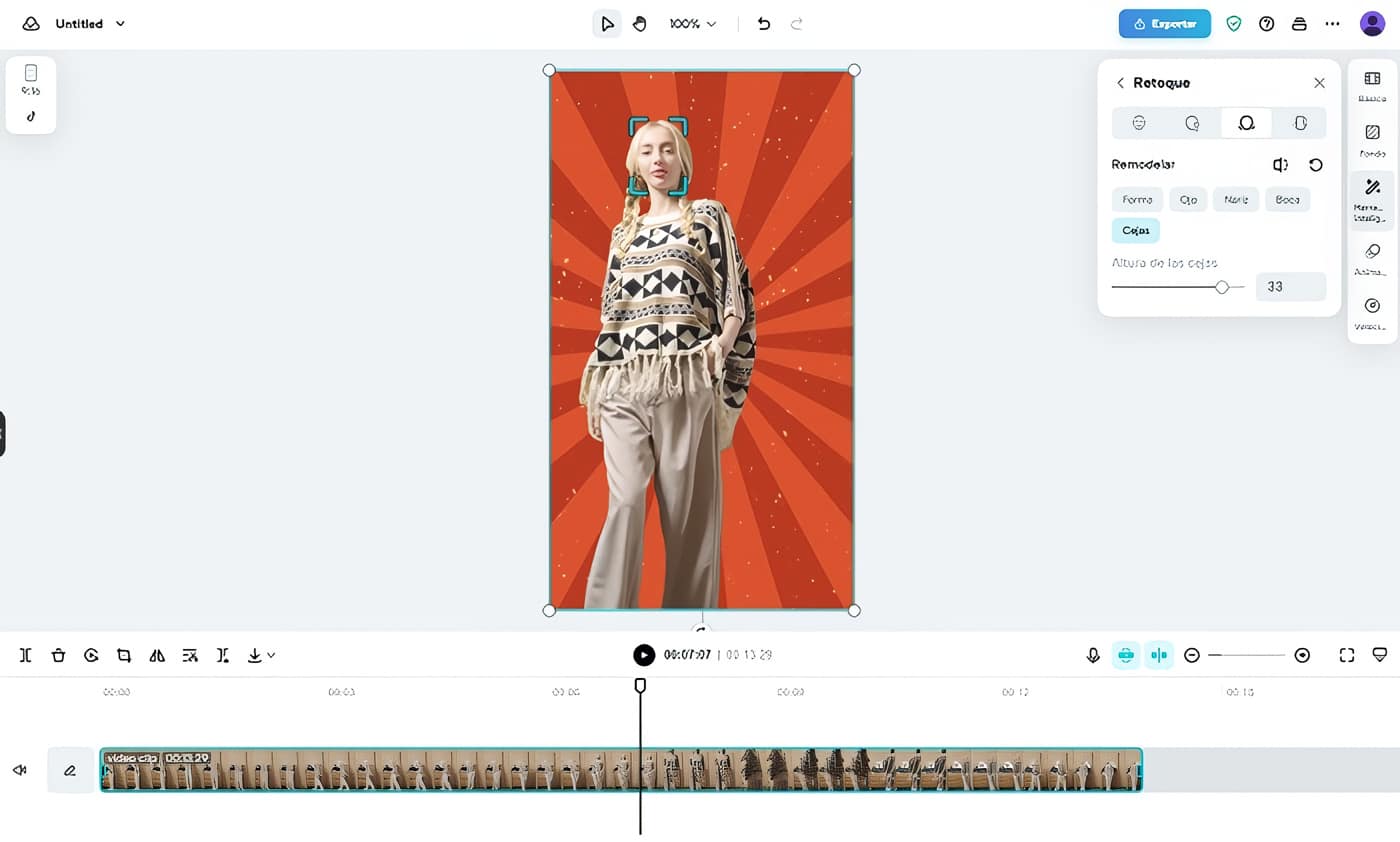The height and width of the screenshot is (842, 1400).
Task: Select the crop tool in timeline toolbar
Action: pyautogui.click(x=124, y=655)
